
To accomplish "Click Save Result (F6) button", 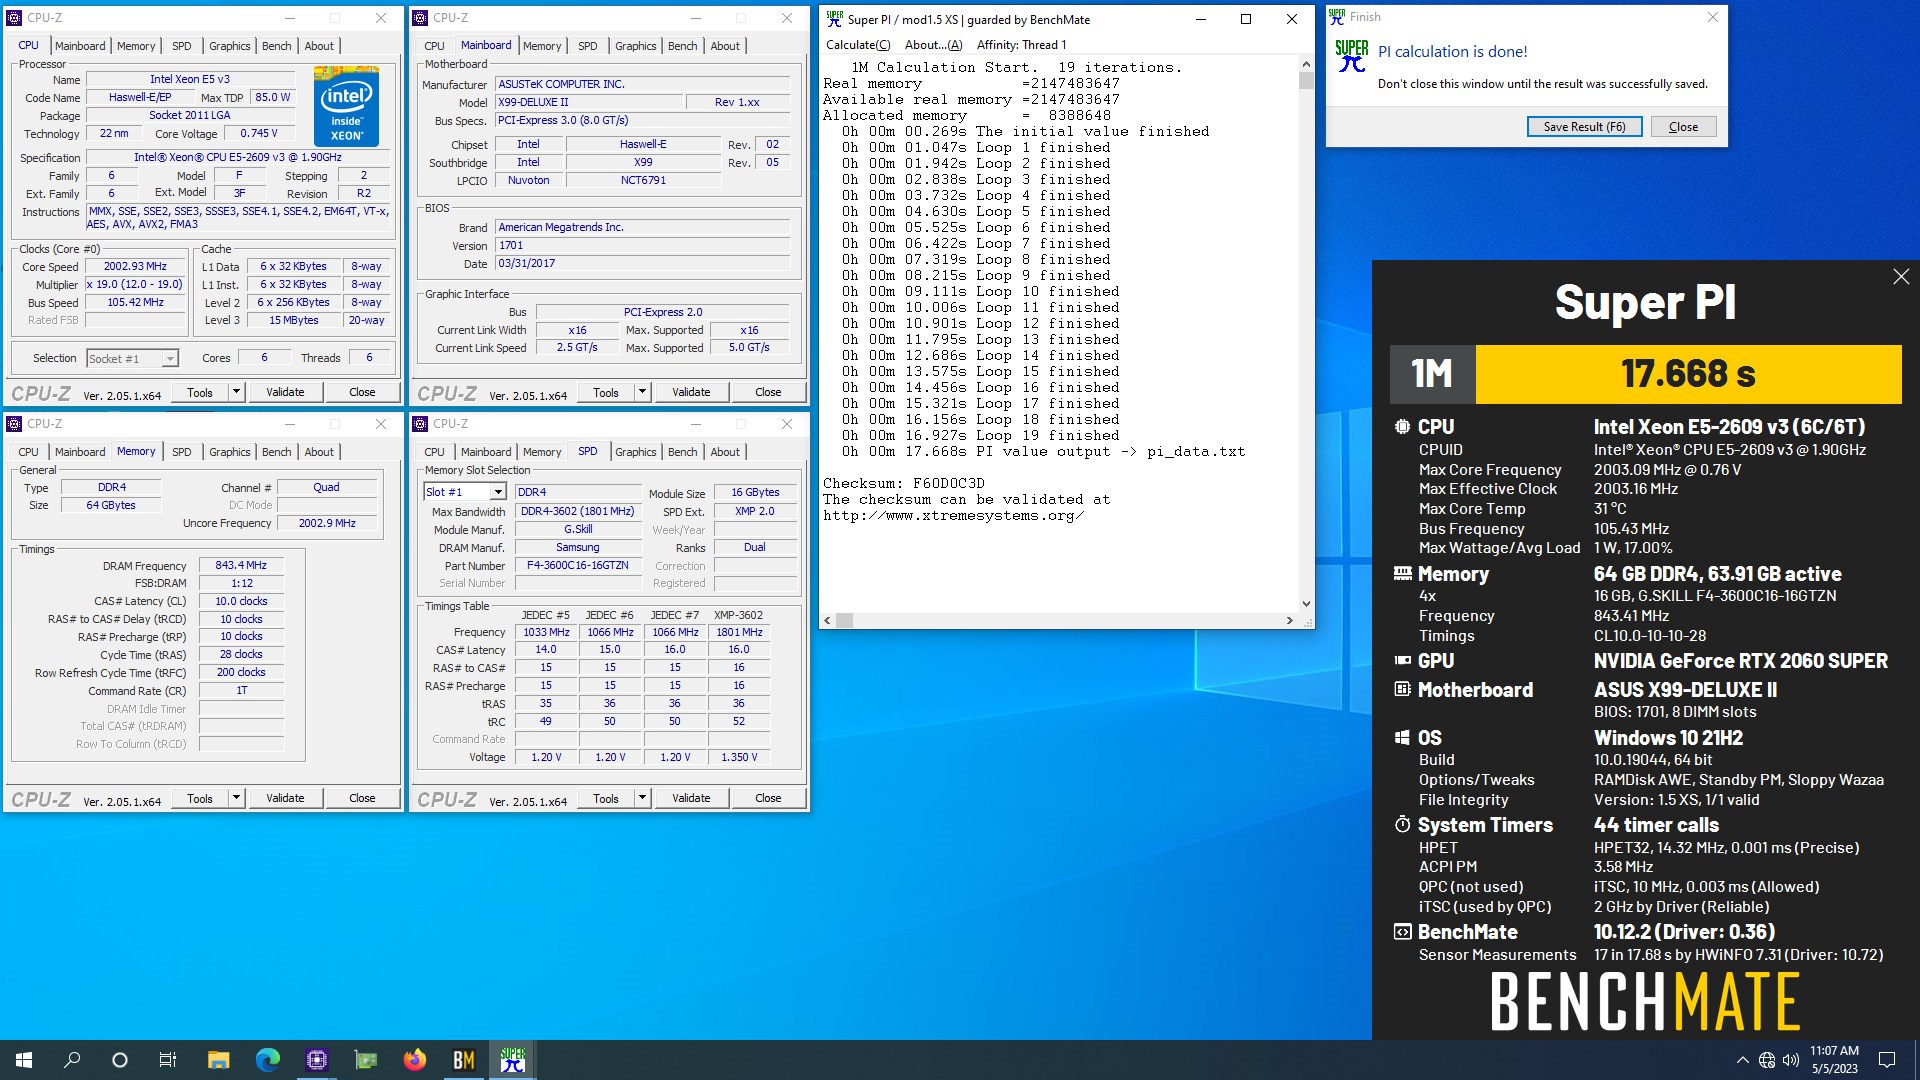I will point(1584,127).
